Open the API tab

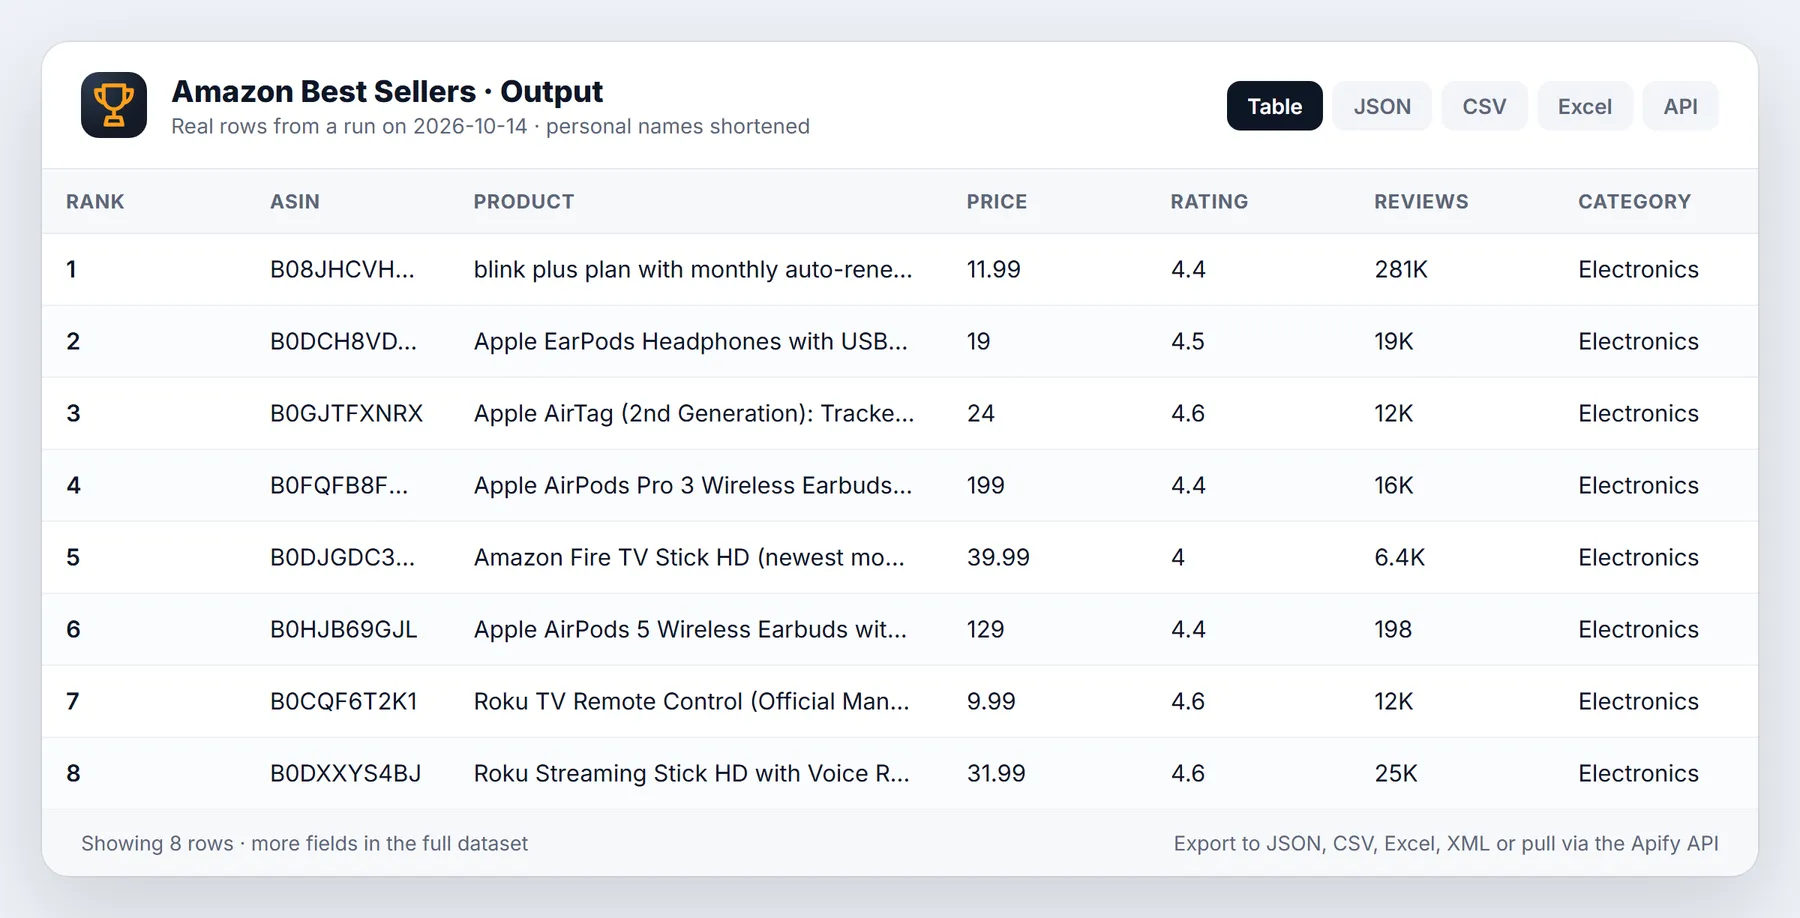[1680, 106]
